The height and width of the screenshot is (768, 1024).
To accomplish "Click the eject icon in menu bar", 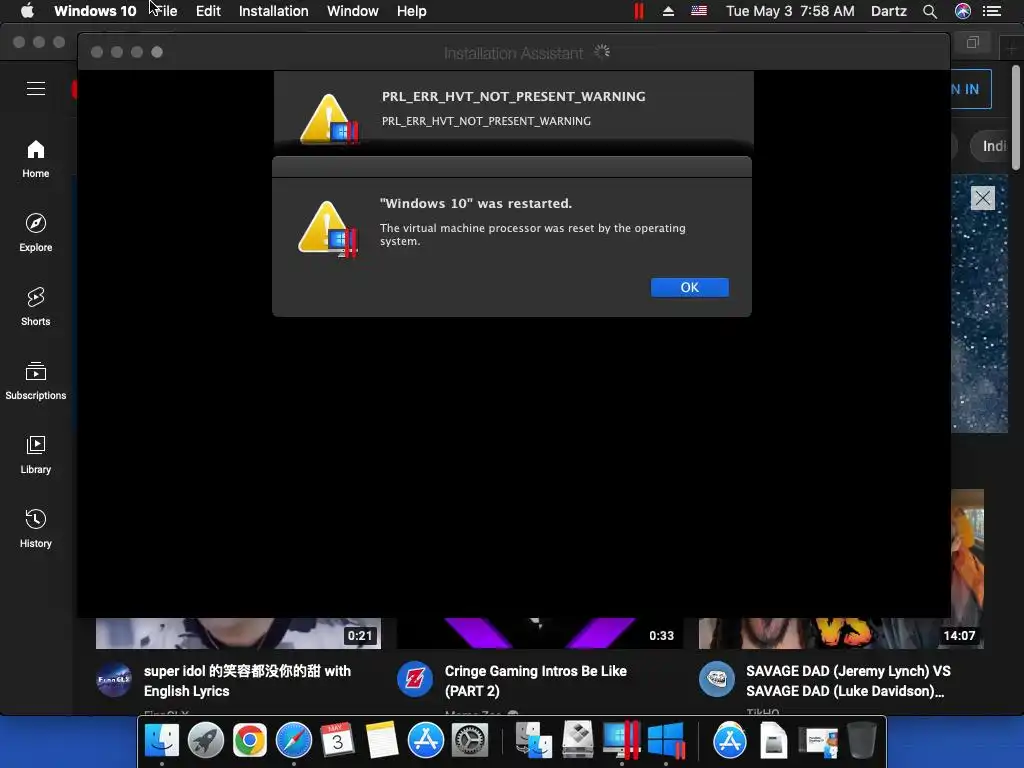I will pyautogui.click(x=668, y=11).
